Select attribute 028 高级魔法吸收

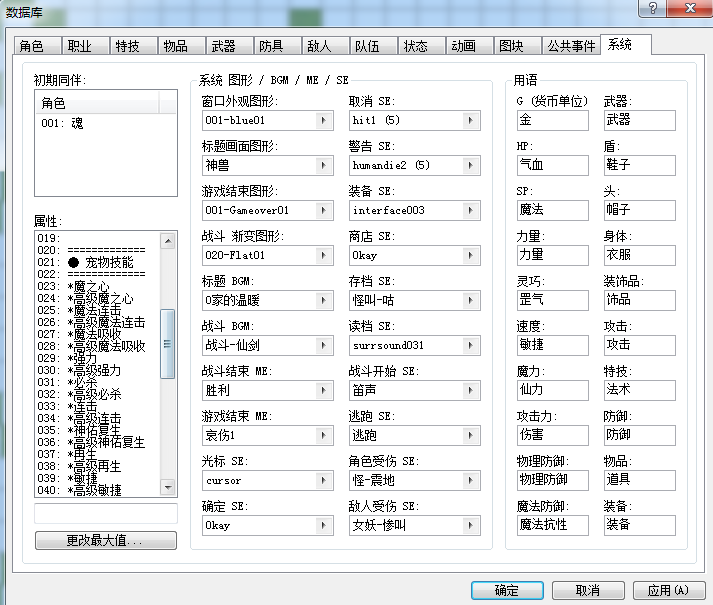(98, 346)
